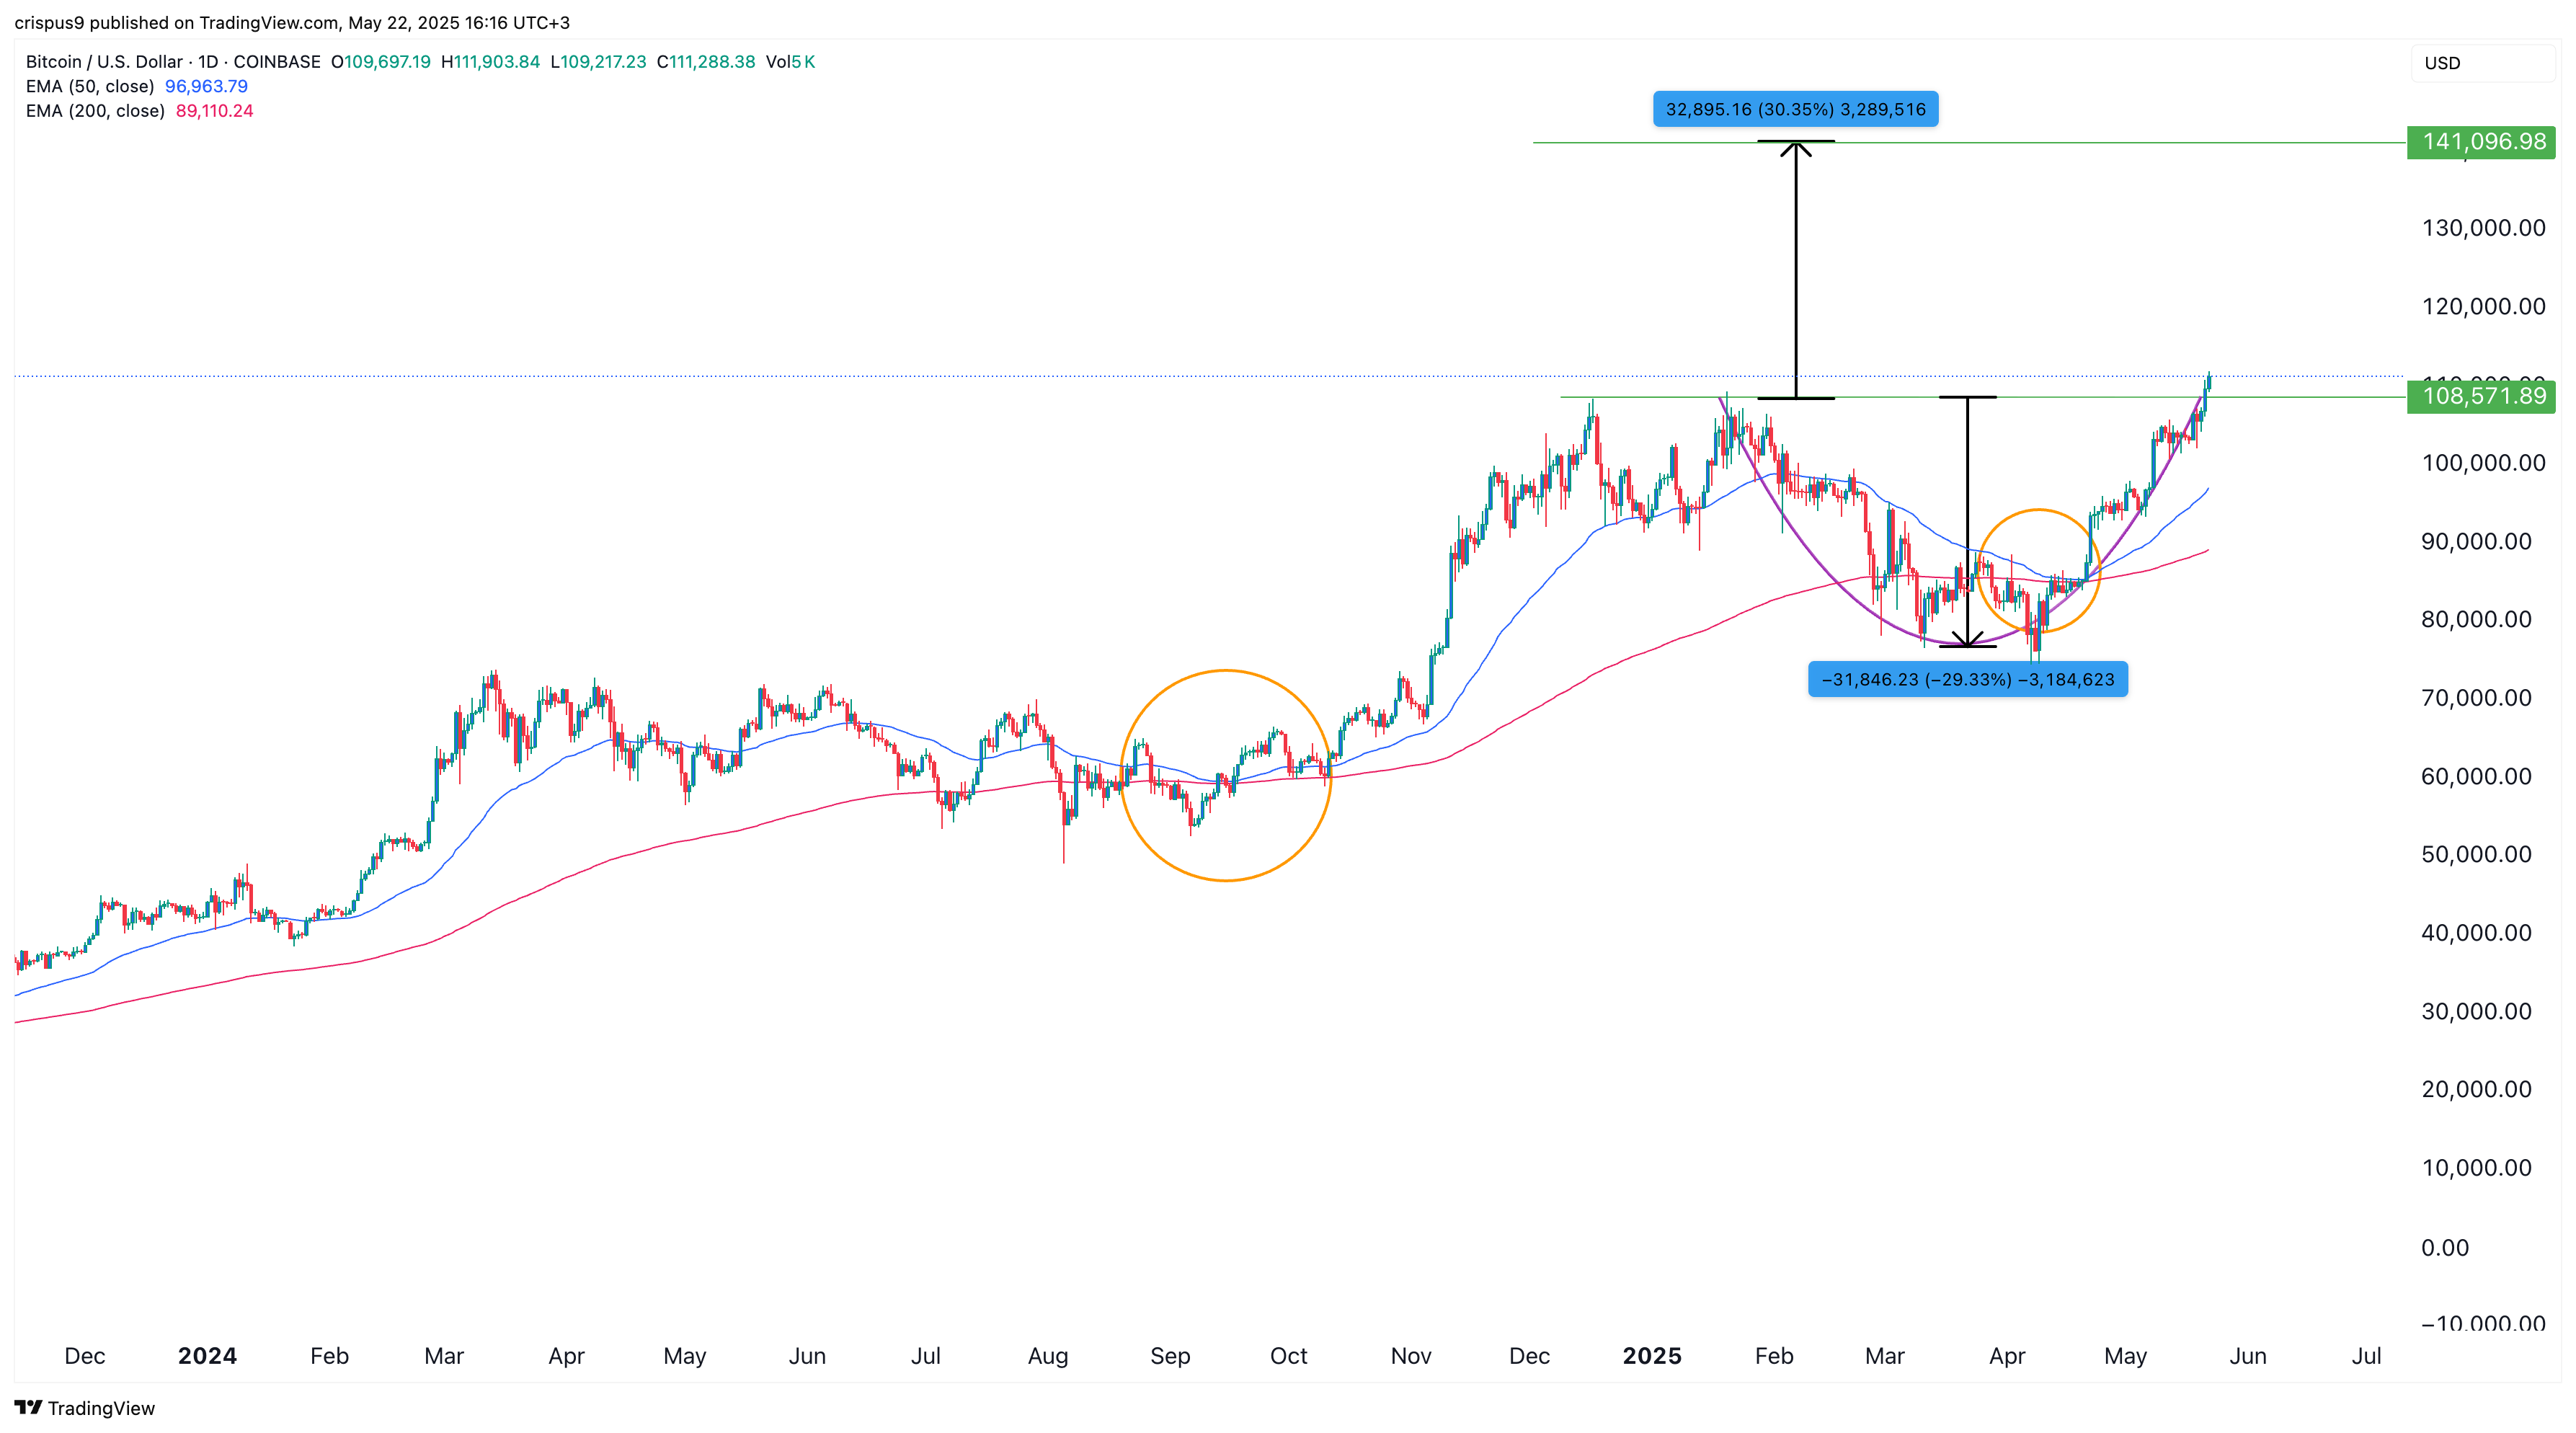Click the blue EMA 50 line value 96,963.79
The height and width of the screenshot is (1433, 2576).
206,86
